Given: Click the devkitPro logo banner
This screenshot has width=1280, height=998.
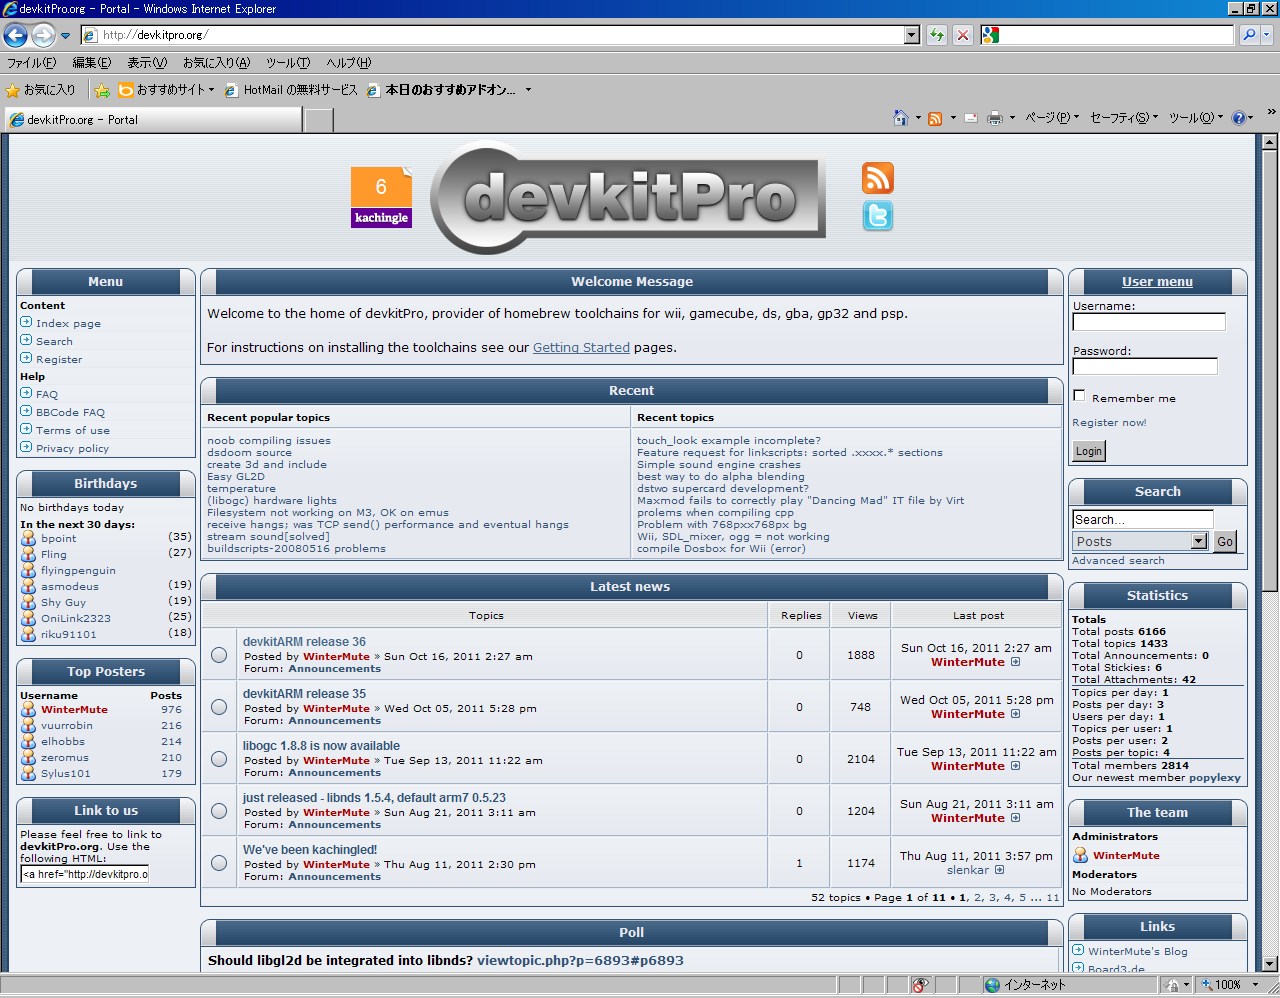Looking at the screenshot, I should 629,197.
